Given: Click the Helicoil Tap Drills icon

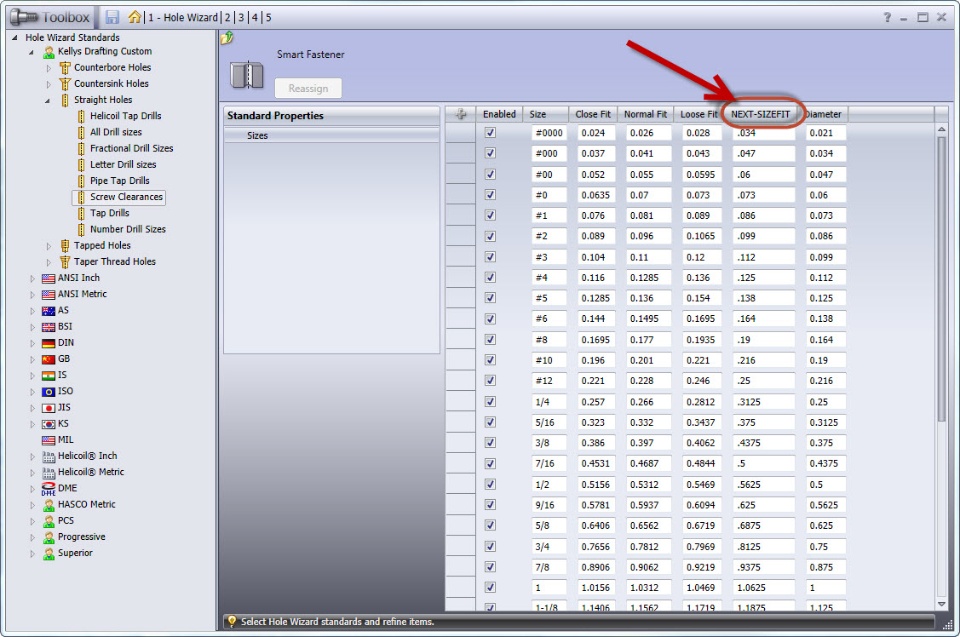Looking at the screenshot, I should click(x=81, y=116).
